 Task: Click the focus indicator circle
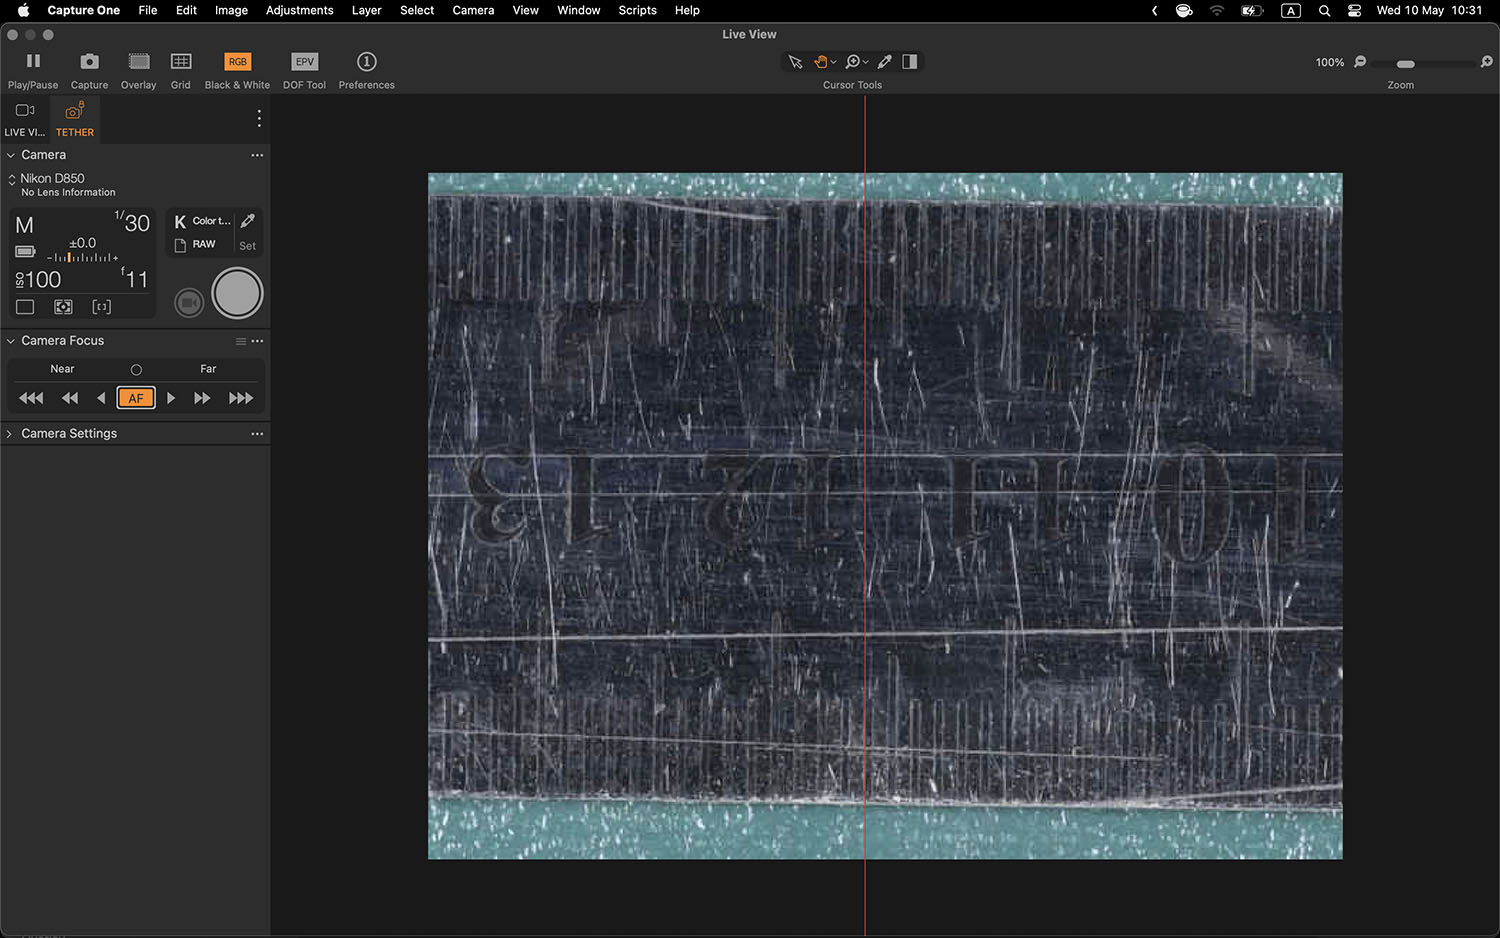(x=136, y=370)
